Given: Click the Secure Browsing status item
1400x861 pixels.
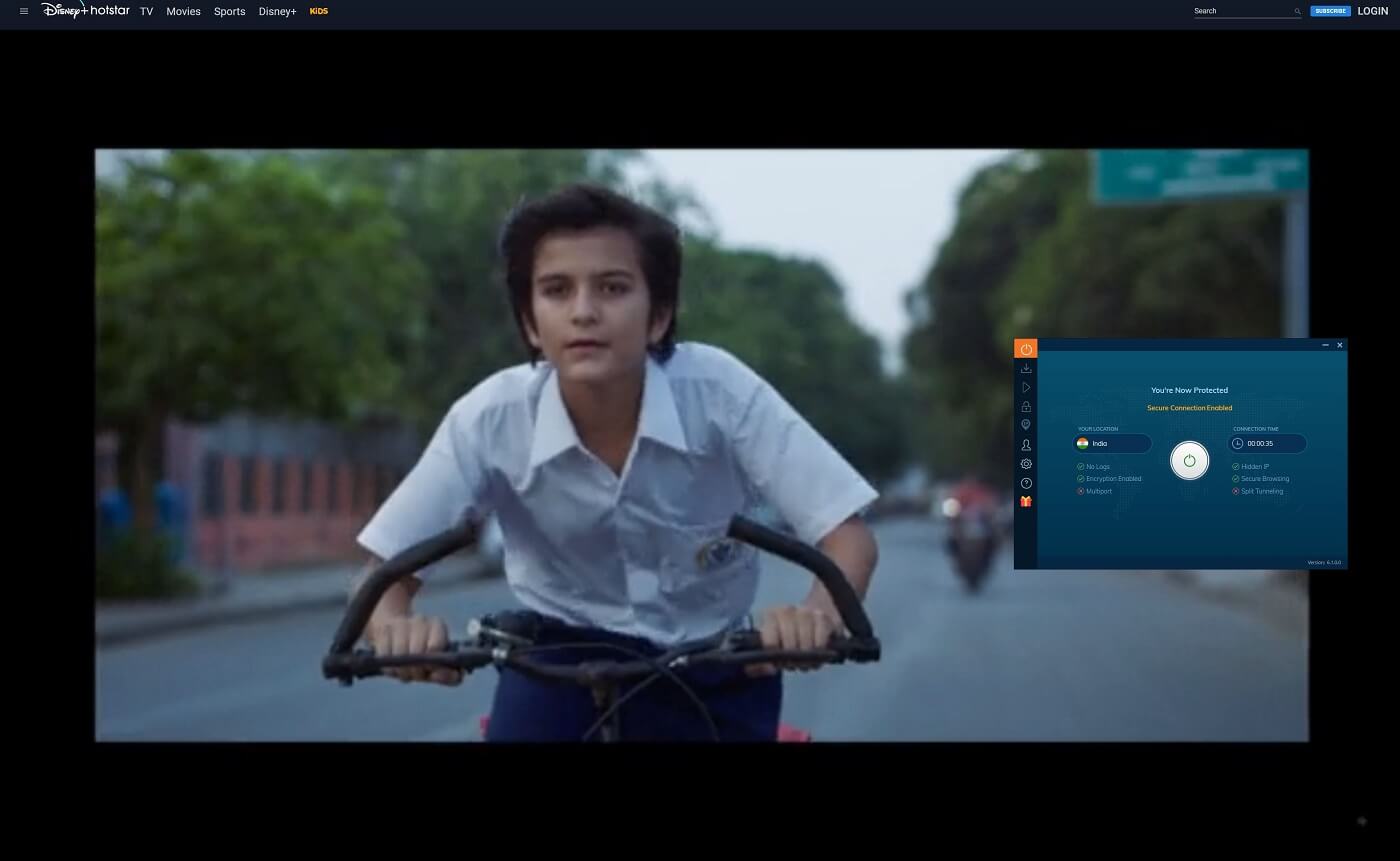Looking at the screenshot, I should 1260,479.
